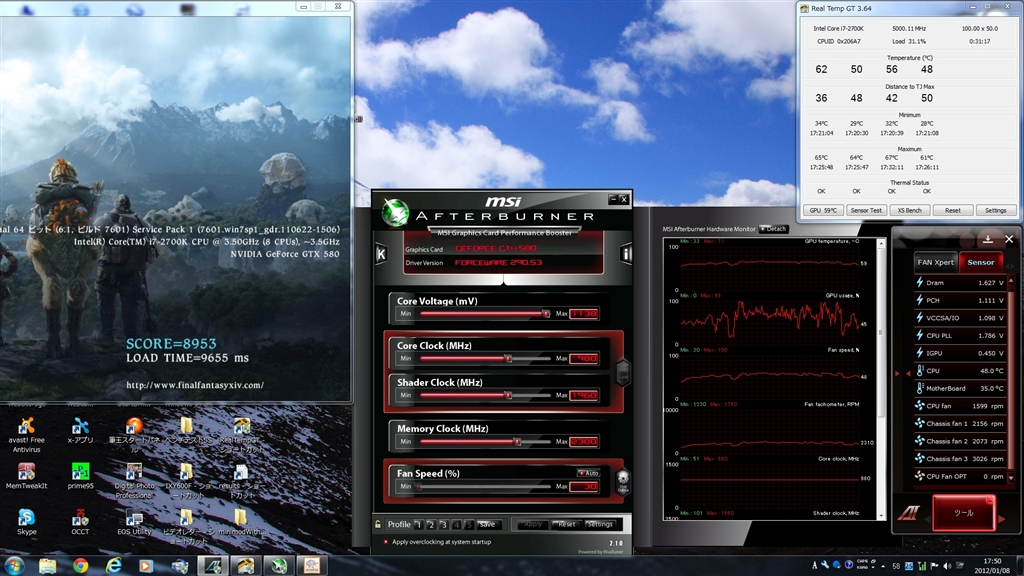1024x576 pixels.
Task: Select Afterburner profile slot 2
Action: pyautogui.click(x=431, y=524)
